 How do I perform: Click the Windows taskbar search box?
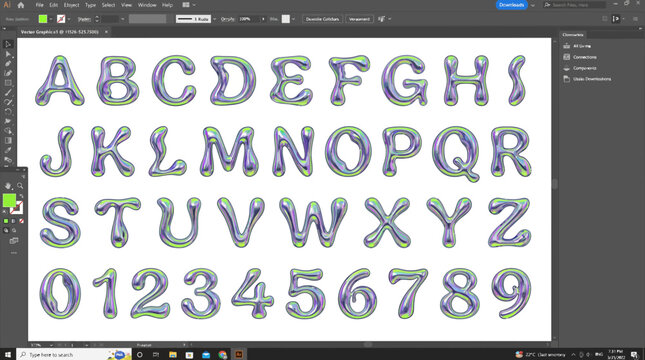pos(74,354)
